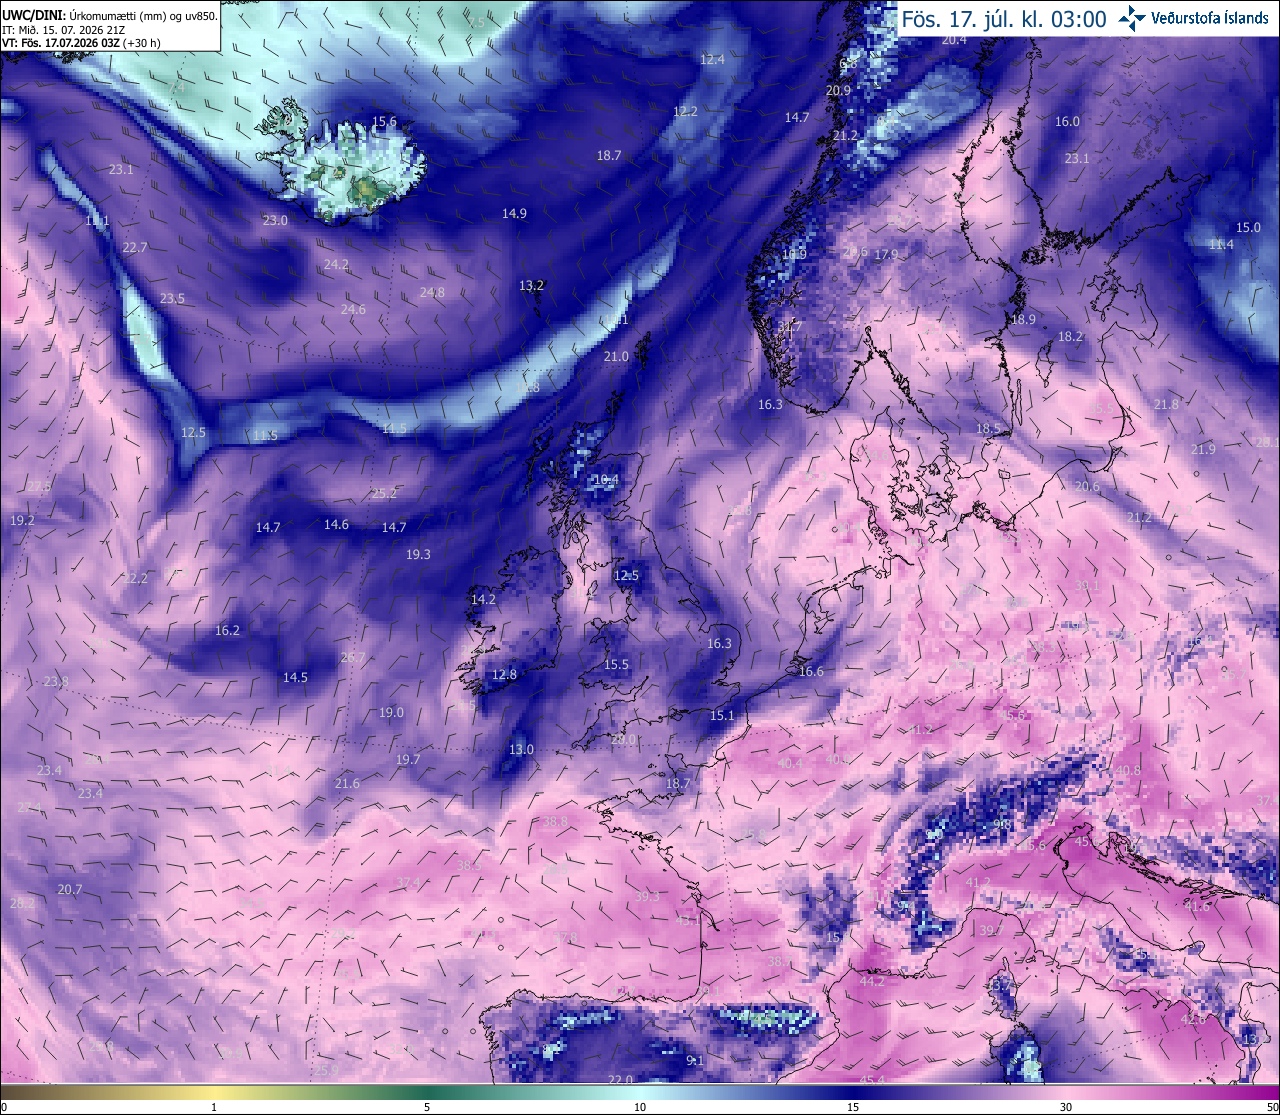Select the IT: Mið. 15. 07. 2026 21Z line
This screenshot has width=1280, height=1115.
pyautogui.click(x=63, y=30)
